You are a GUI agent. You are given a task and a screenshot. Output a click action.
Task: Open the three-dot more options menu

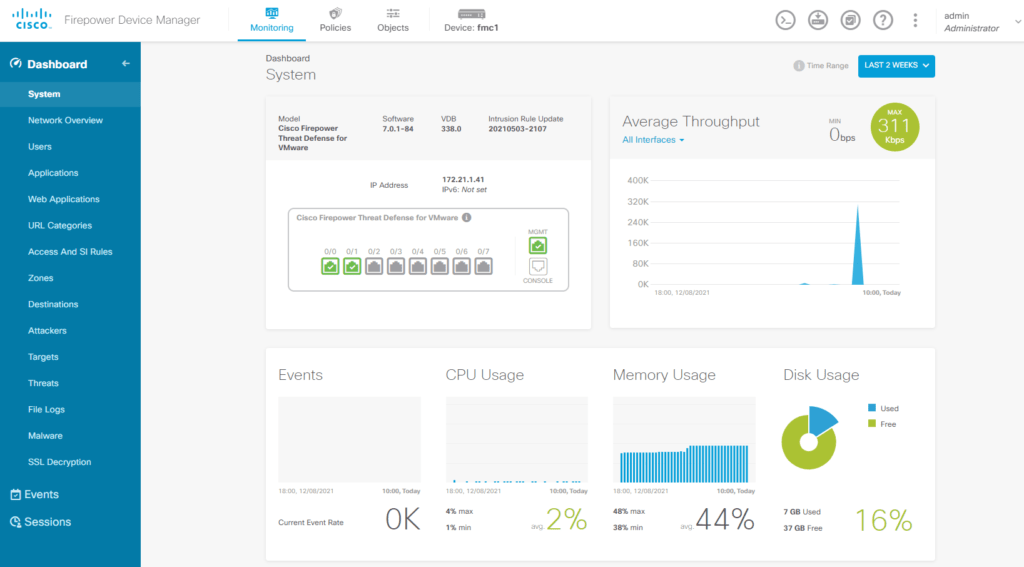[915, 20]
